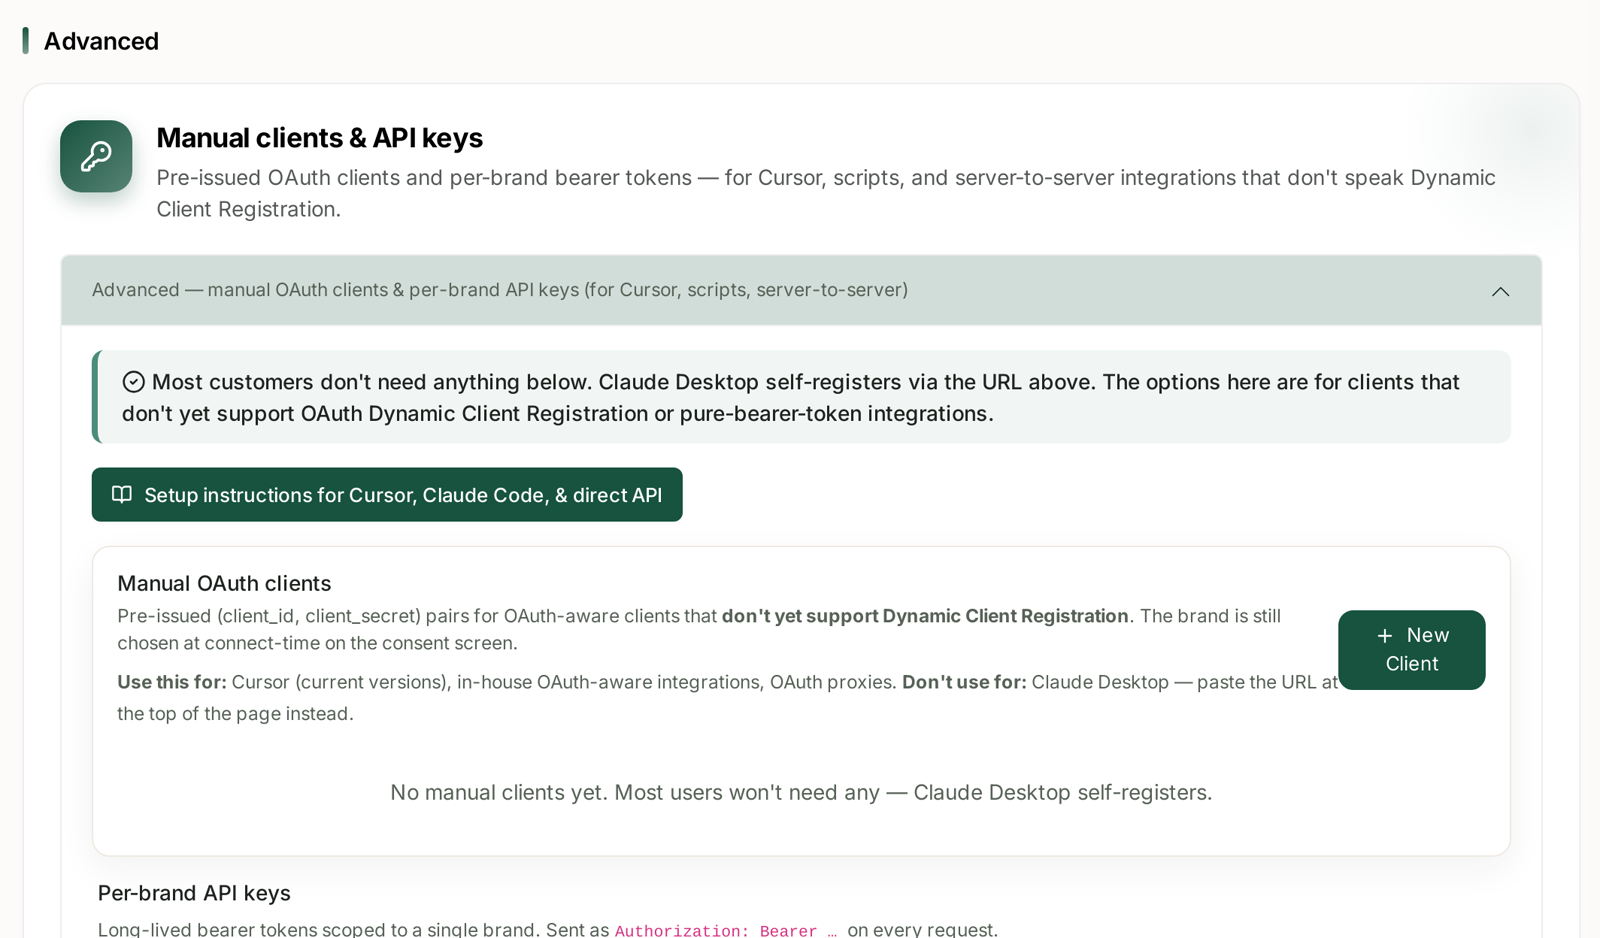Click the bold 'don't yet support Dynamic Client Registration' text
This screenshot has width=1600, height=938.
tap(925, 616)
